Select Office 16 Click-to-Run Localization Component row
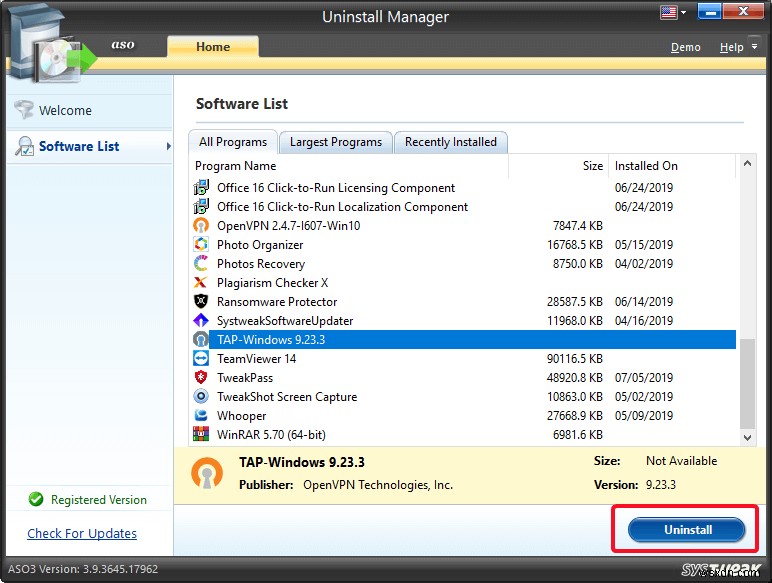The width and height of the screenshot is (772, 583). (463, 206)
